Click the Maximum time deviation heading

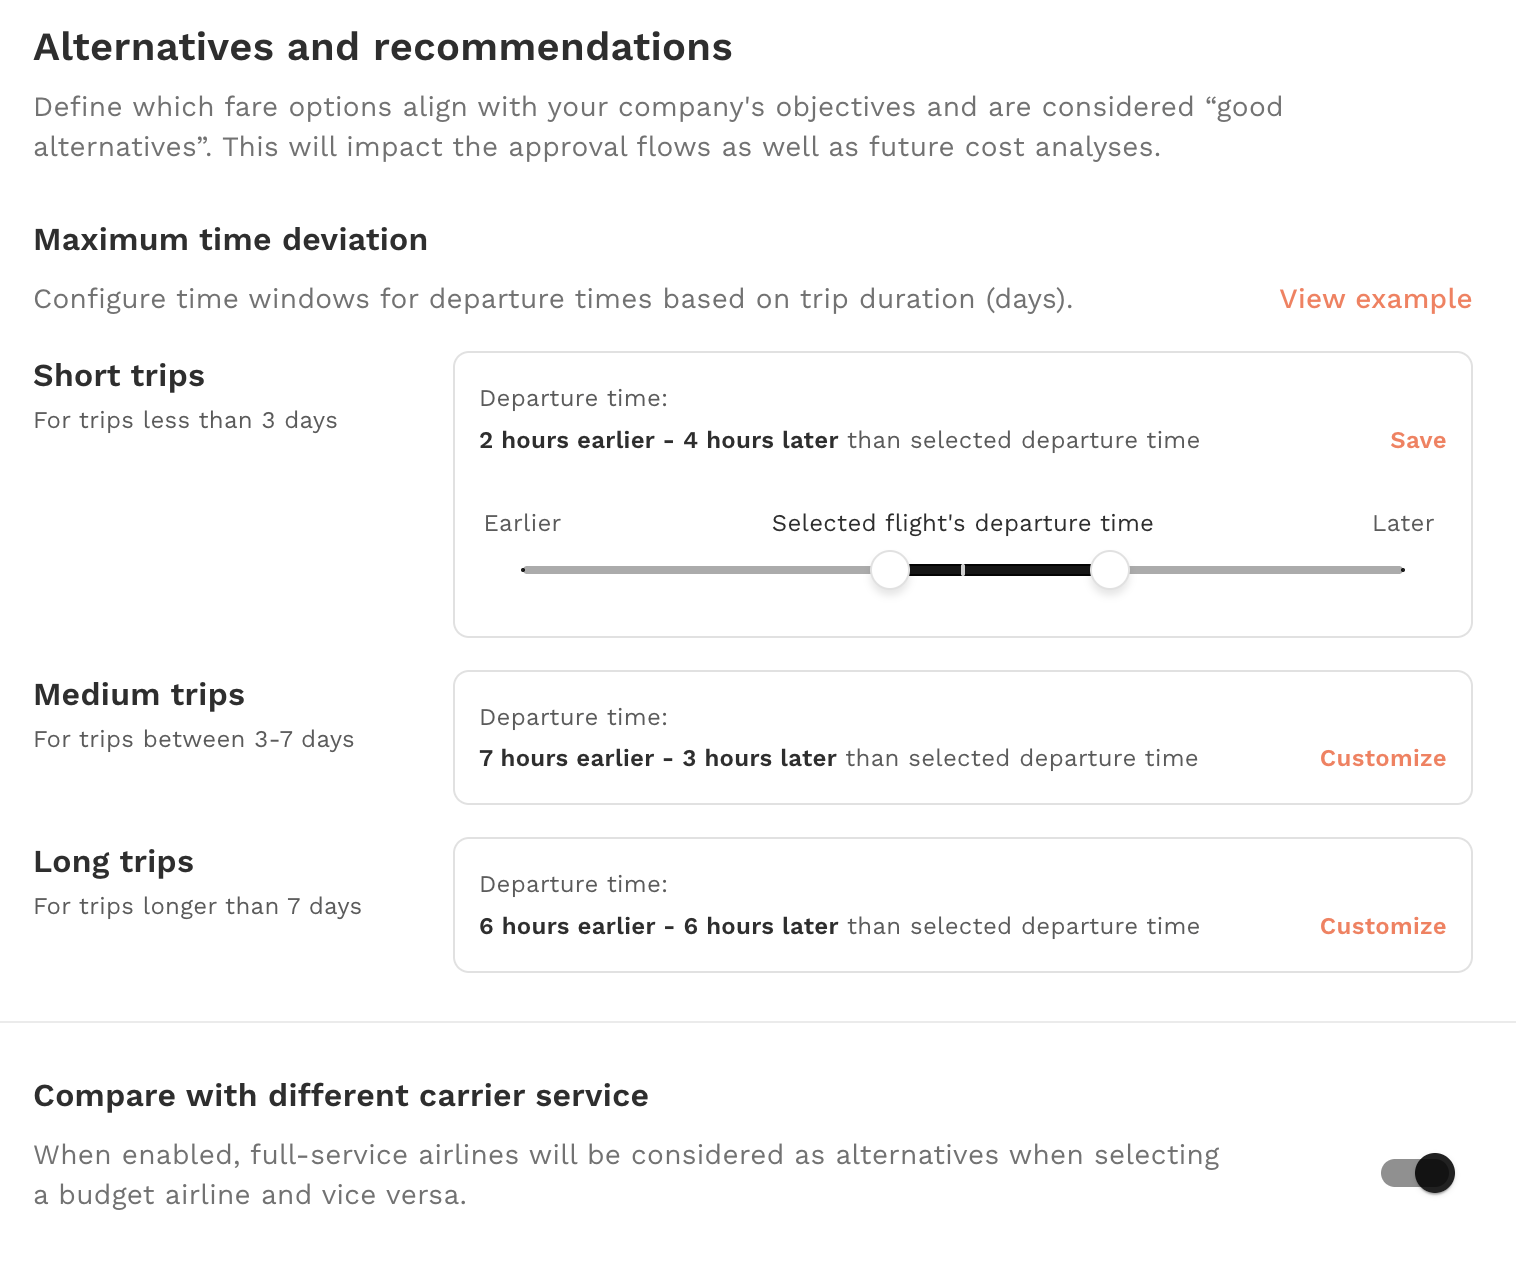pyautogui.click(x=231, y=240)
